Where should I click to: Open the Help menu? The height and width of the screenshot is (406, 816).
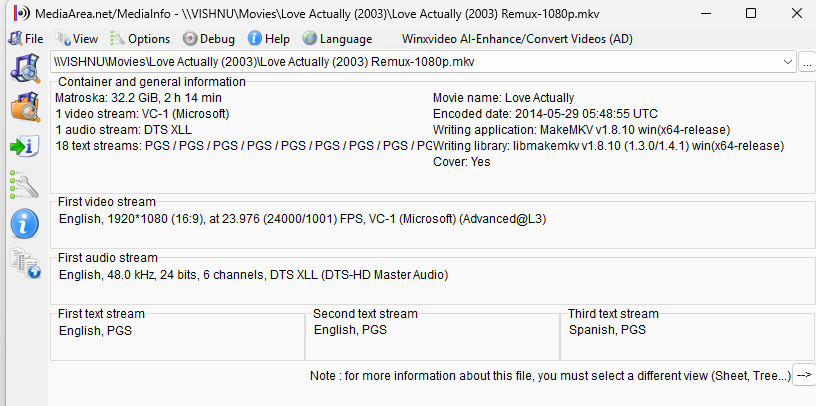pos(269,39)
